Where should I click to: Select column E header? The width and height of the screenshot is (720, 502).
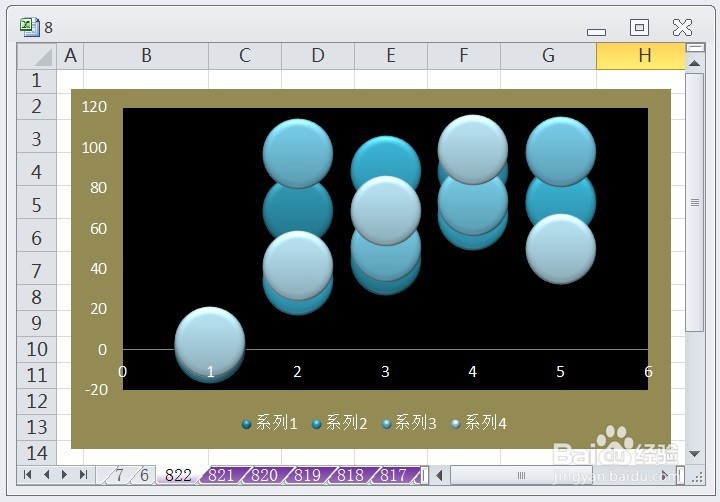(391, 56)
